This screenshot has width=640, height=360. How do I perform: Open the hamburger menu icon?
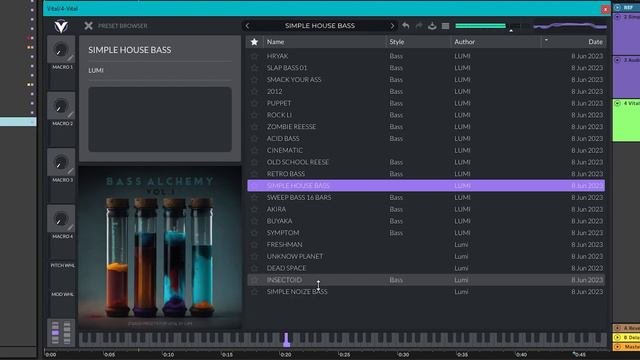click(445, 26)
